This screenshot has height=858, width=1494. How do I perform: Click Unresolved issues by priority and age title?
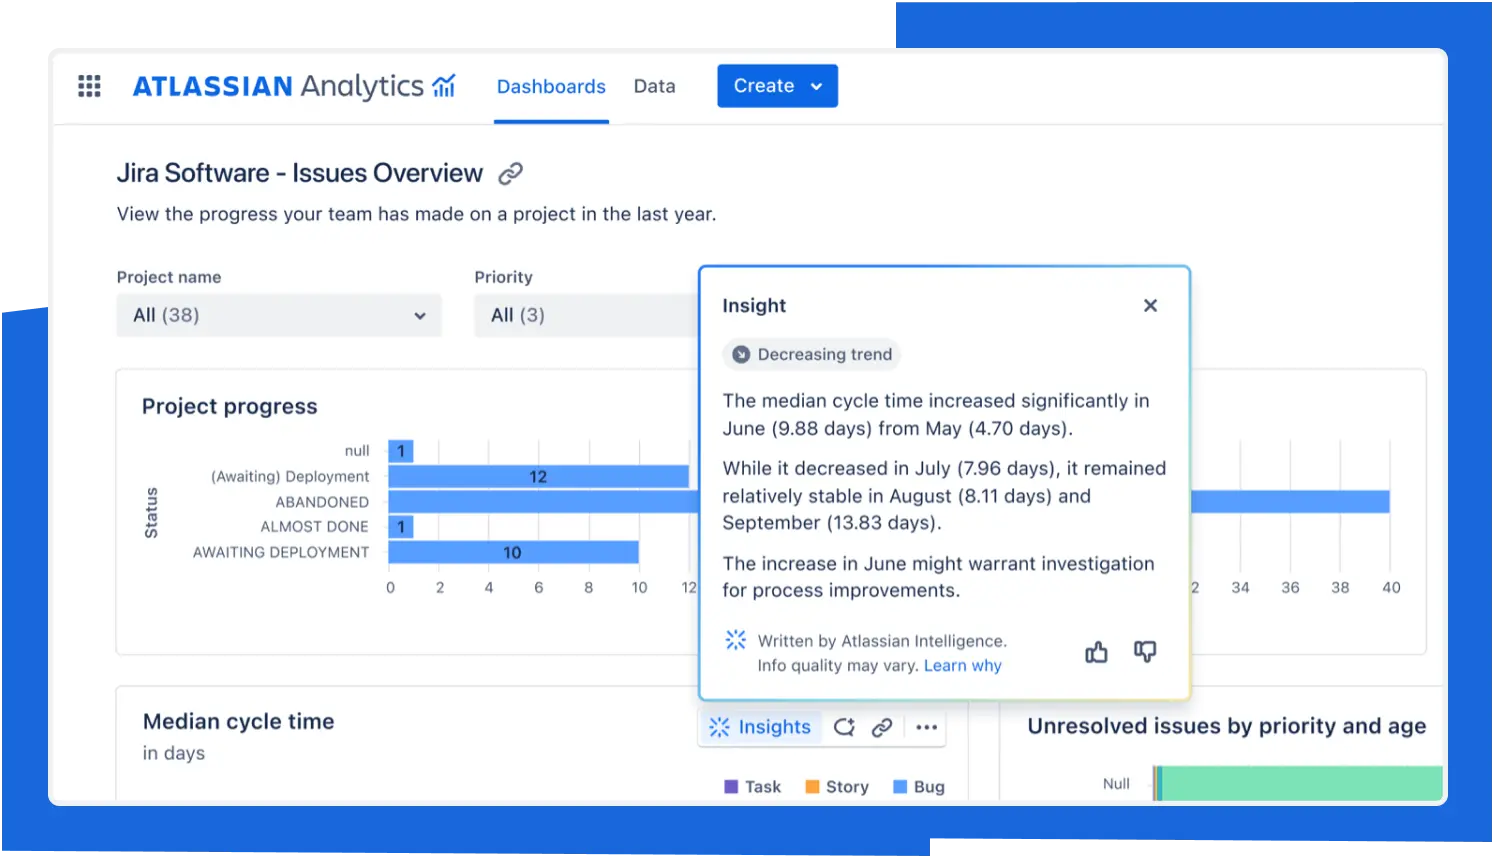point(1227,726)
